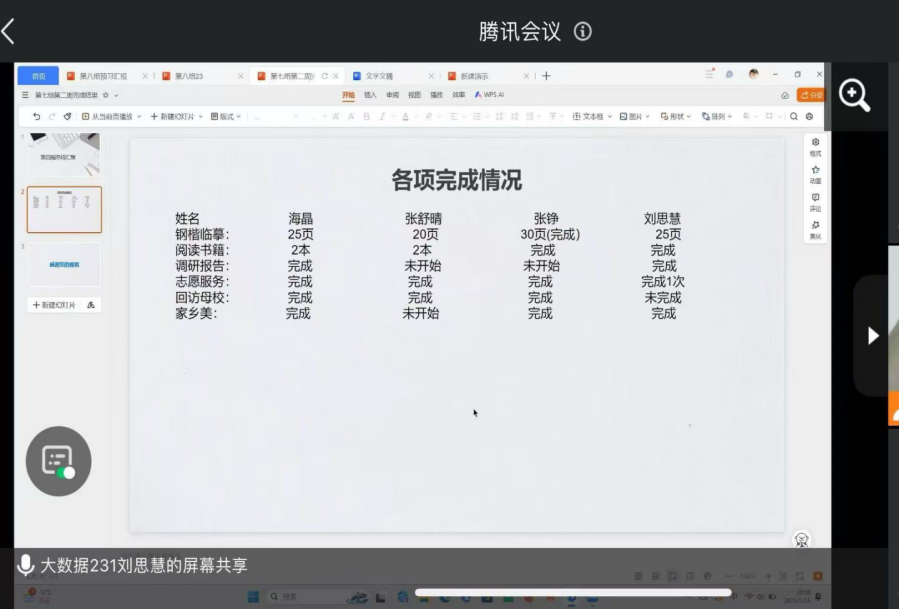The height and width of the screenshot is (609, 900).
Task: Switch to the 第八组23 document tab
Action: pyautogui.click(x=189, y=76)
